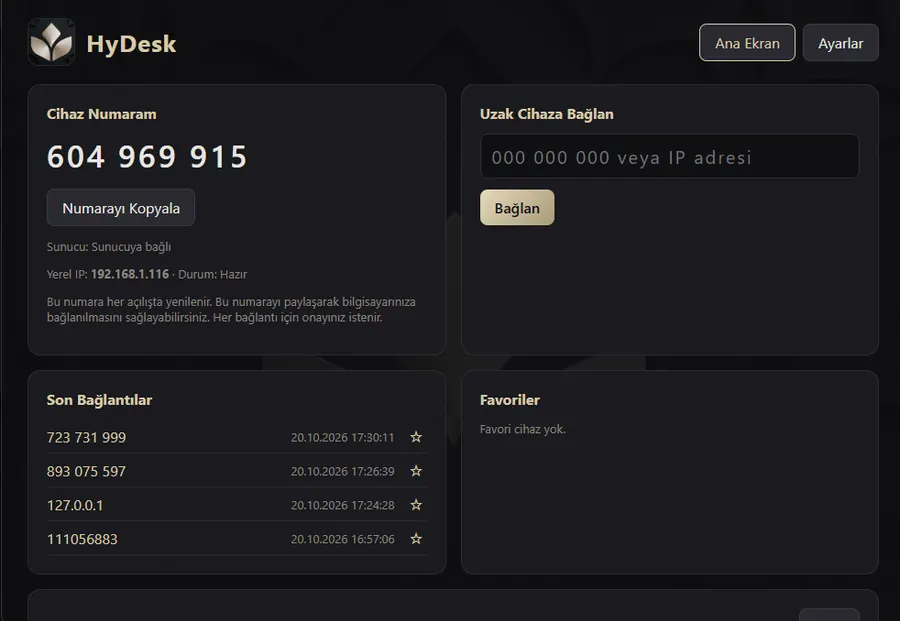Favorite the 723 731 999 connection star
This screenshot has height=621, width=900.
[x=416, y=437]
